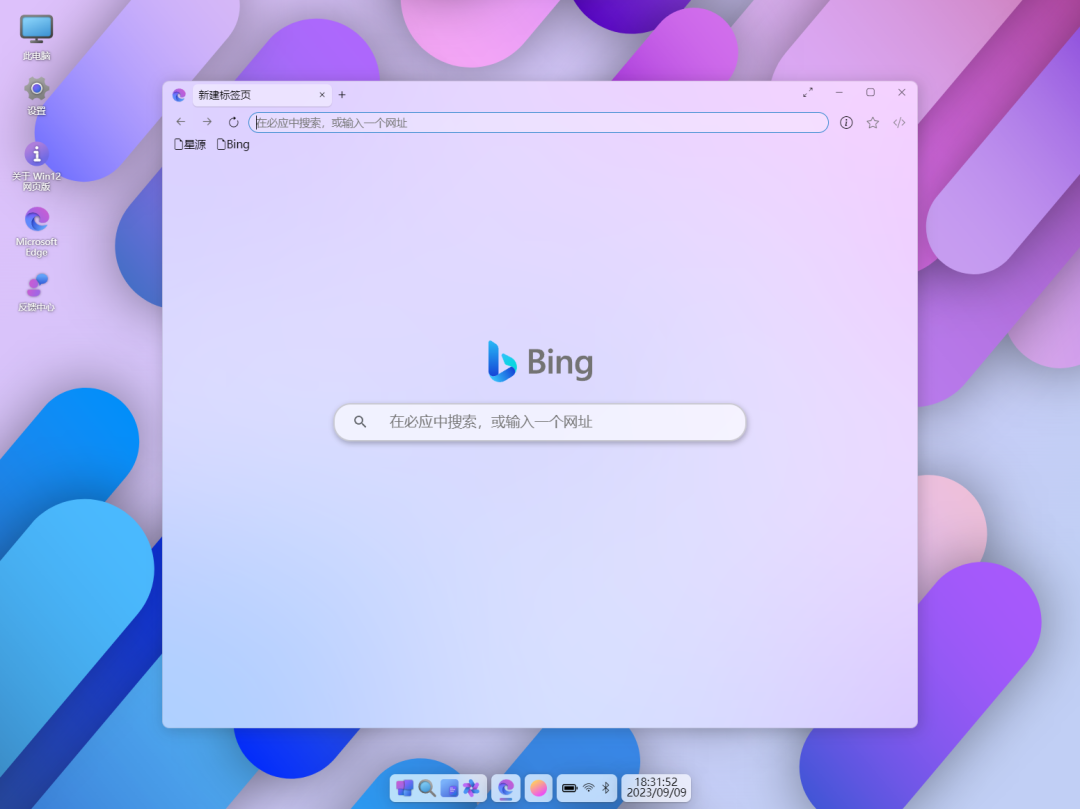Reload the page with the refresh icon
The width and height of the screenshot is (1080, 809).
pos(233,122)
